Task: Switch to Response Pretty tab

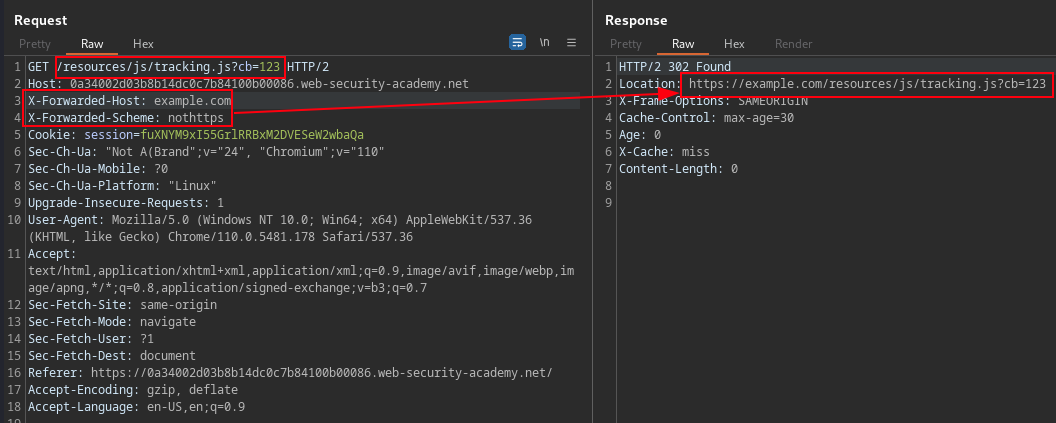Action: 626,44
